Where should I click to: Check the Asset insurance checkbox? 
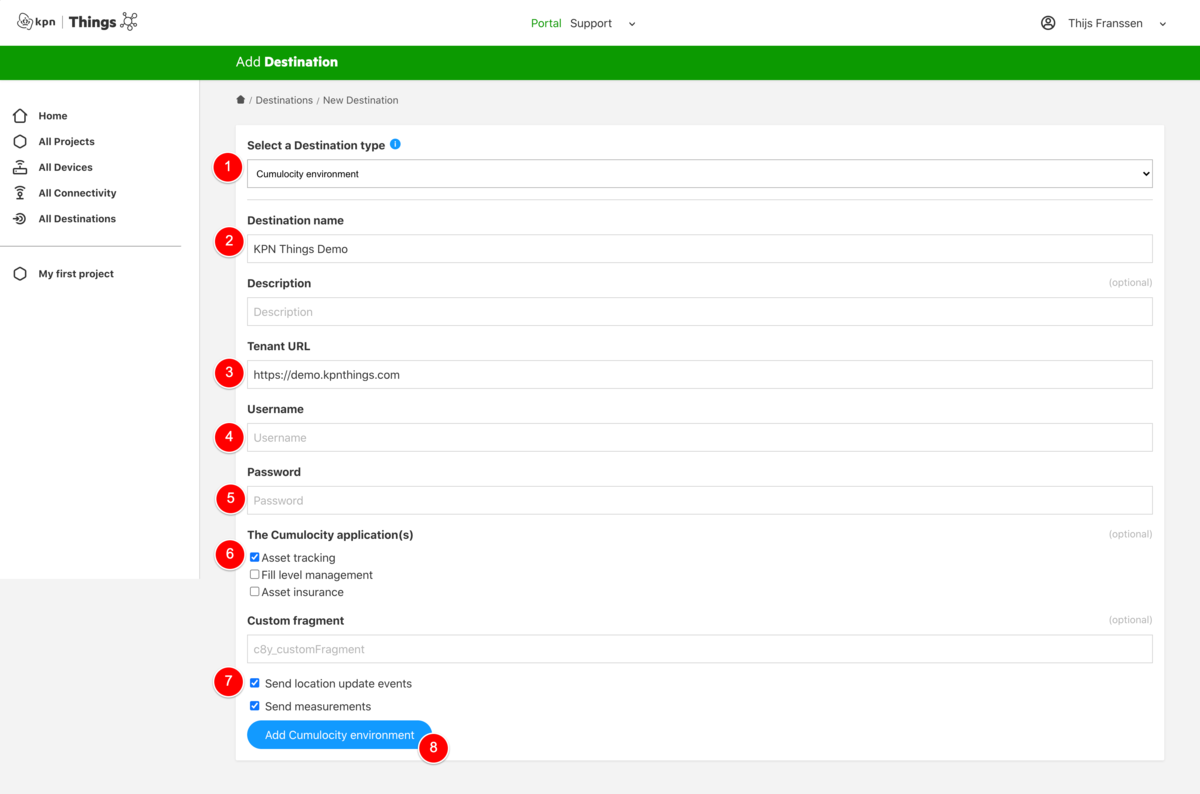click(255, 591)
